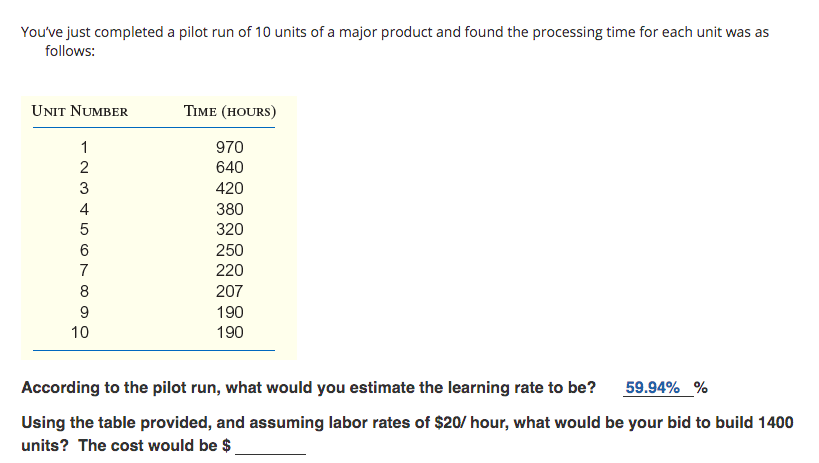Select the time value 250

click(230, 250)
